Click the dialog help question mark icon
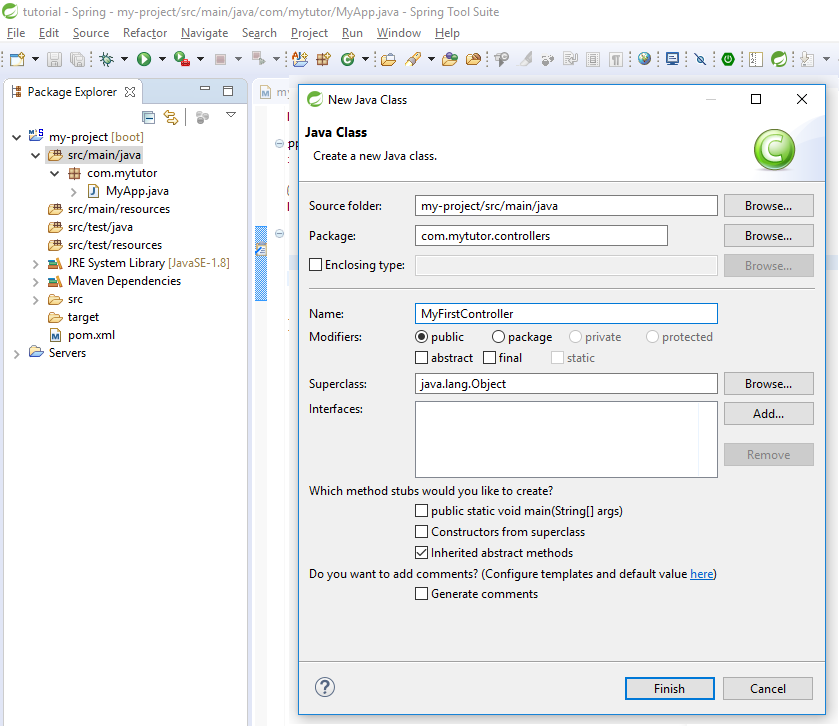The image size is (839, 726). (325, 687)
